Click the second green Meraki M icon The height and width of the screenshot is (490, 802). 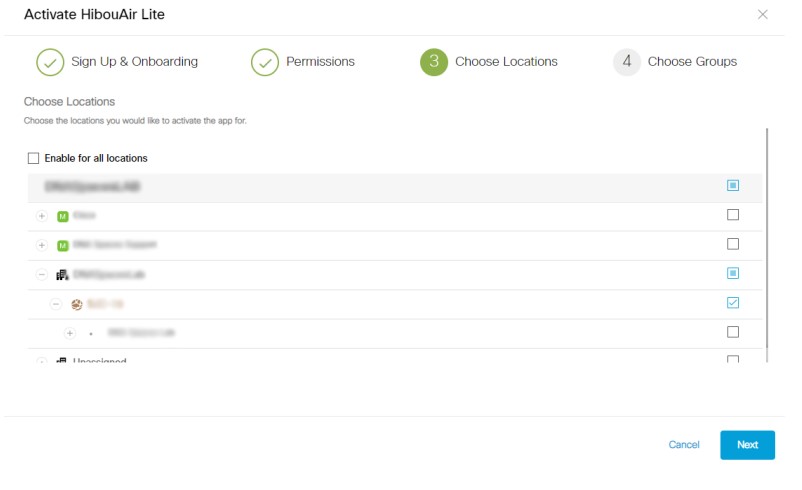62,246
